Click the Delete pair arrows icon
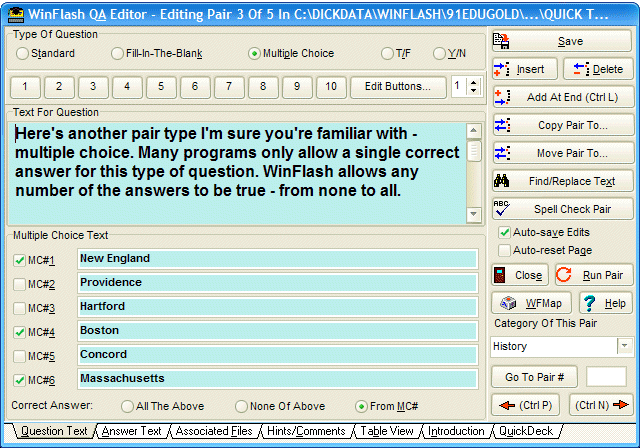640x448 pixels. pyautogui.click(x=581, y=69)
